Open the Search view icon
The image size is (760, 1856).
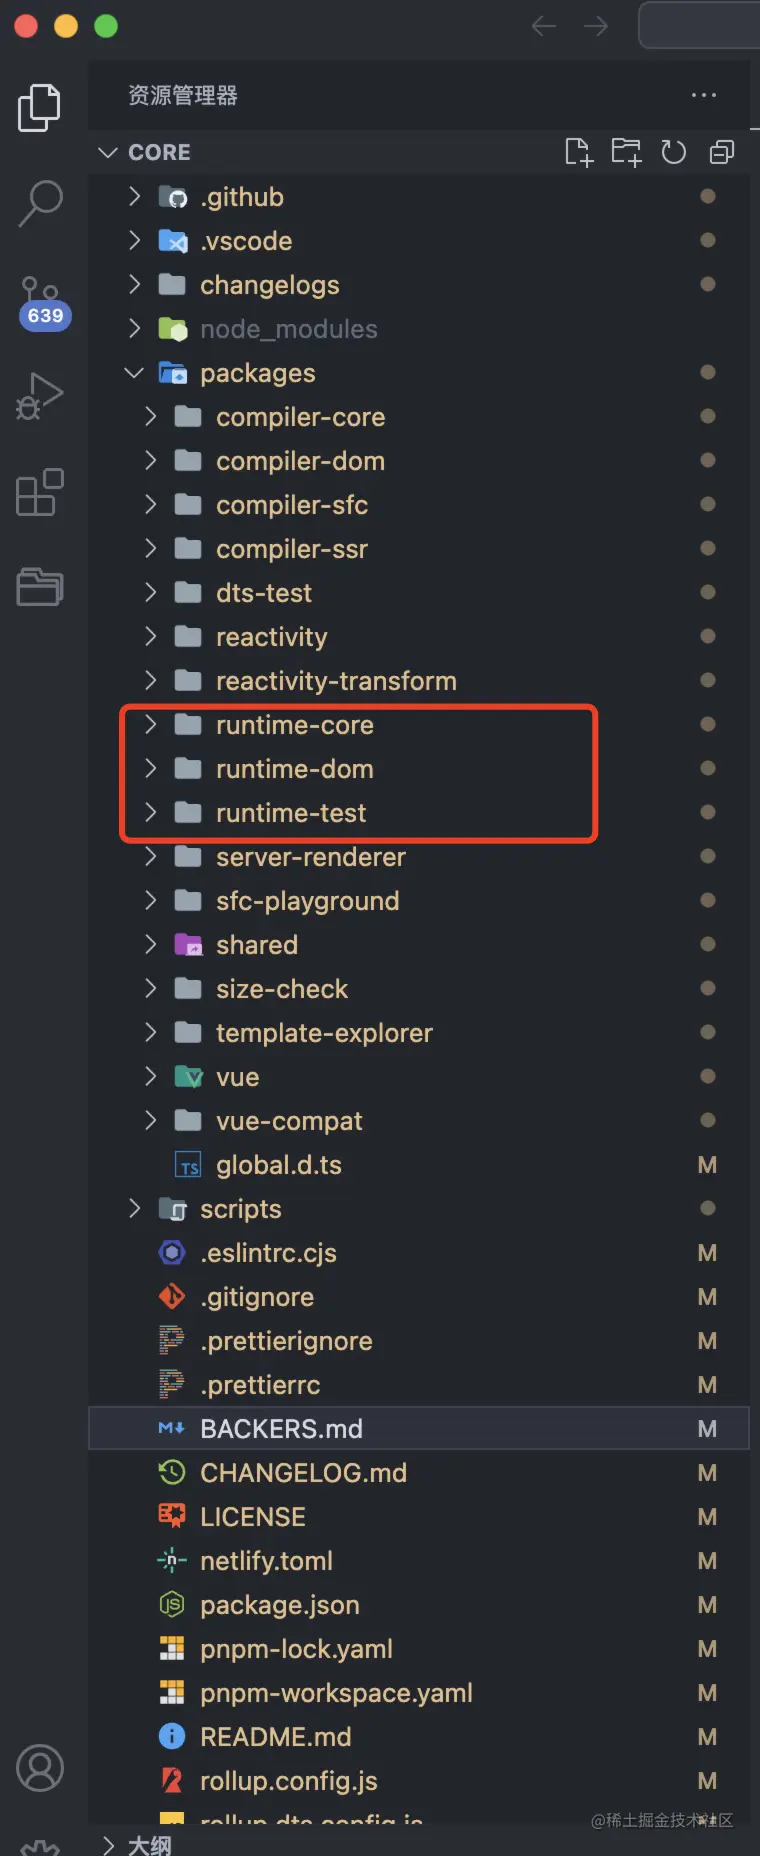[x=40, y=203]
